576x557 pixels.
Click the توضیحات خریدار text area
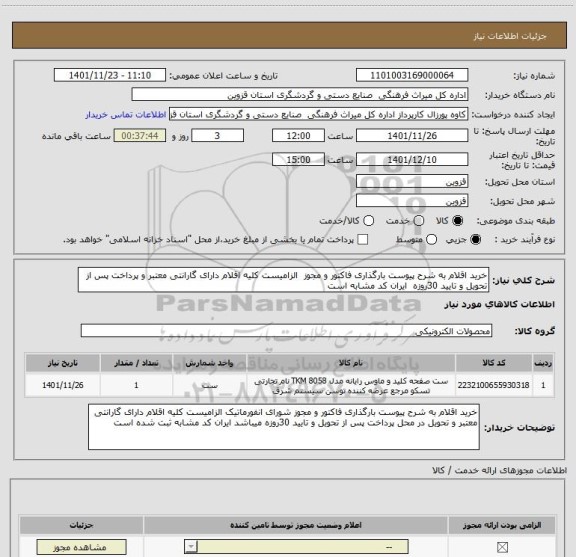284,426
